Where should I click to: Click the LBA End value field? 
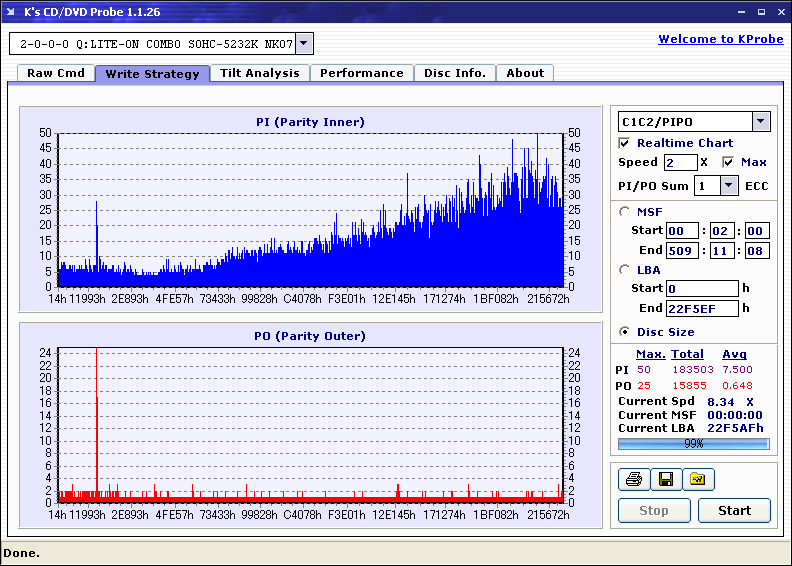tap(702, 309)
